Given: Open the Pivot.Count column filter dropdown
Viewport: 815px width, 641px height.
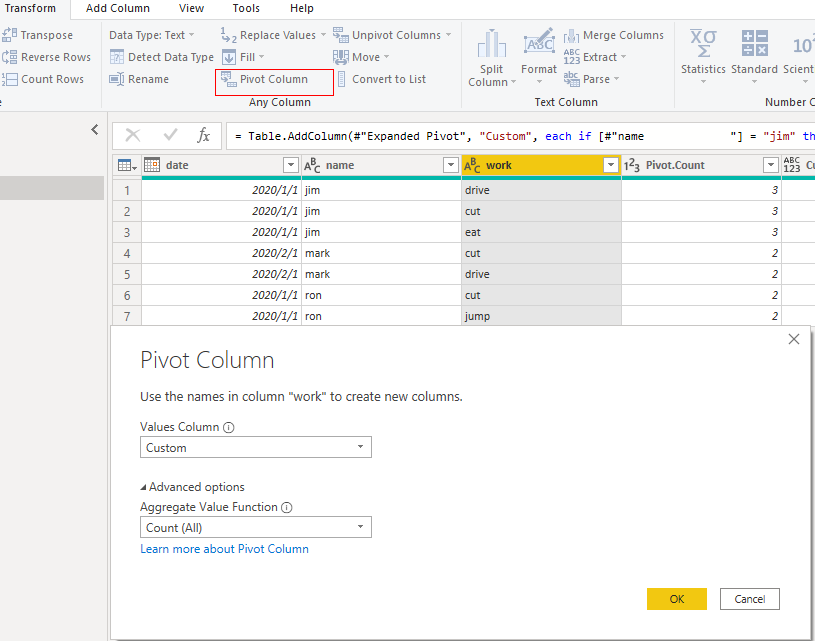Looking at the screenshot, I should [771, 165].
